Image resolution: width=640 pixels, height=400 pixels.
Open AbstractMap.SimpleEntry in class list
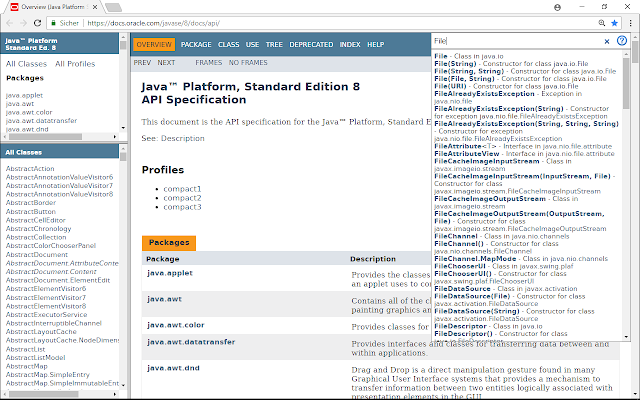click(47, 374)
